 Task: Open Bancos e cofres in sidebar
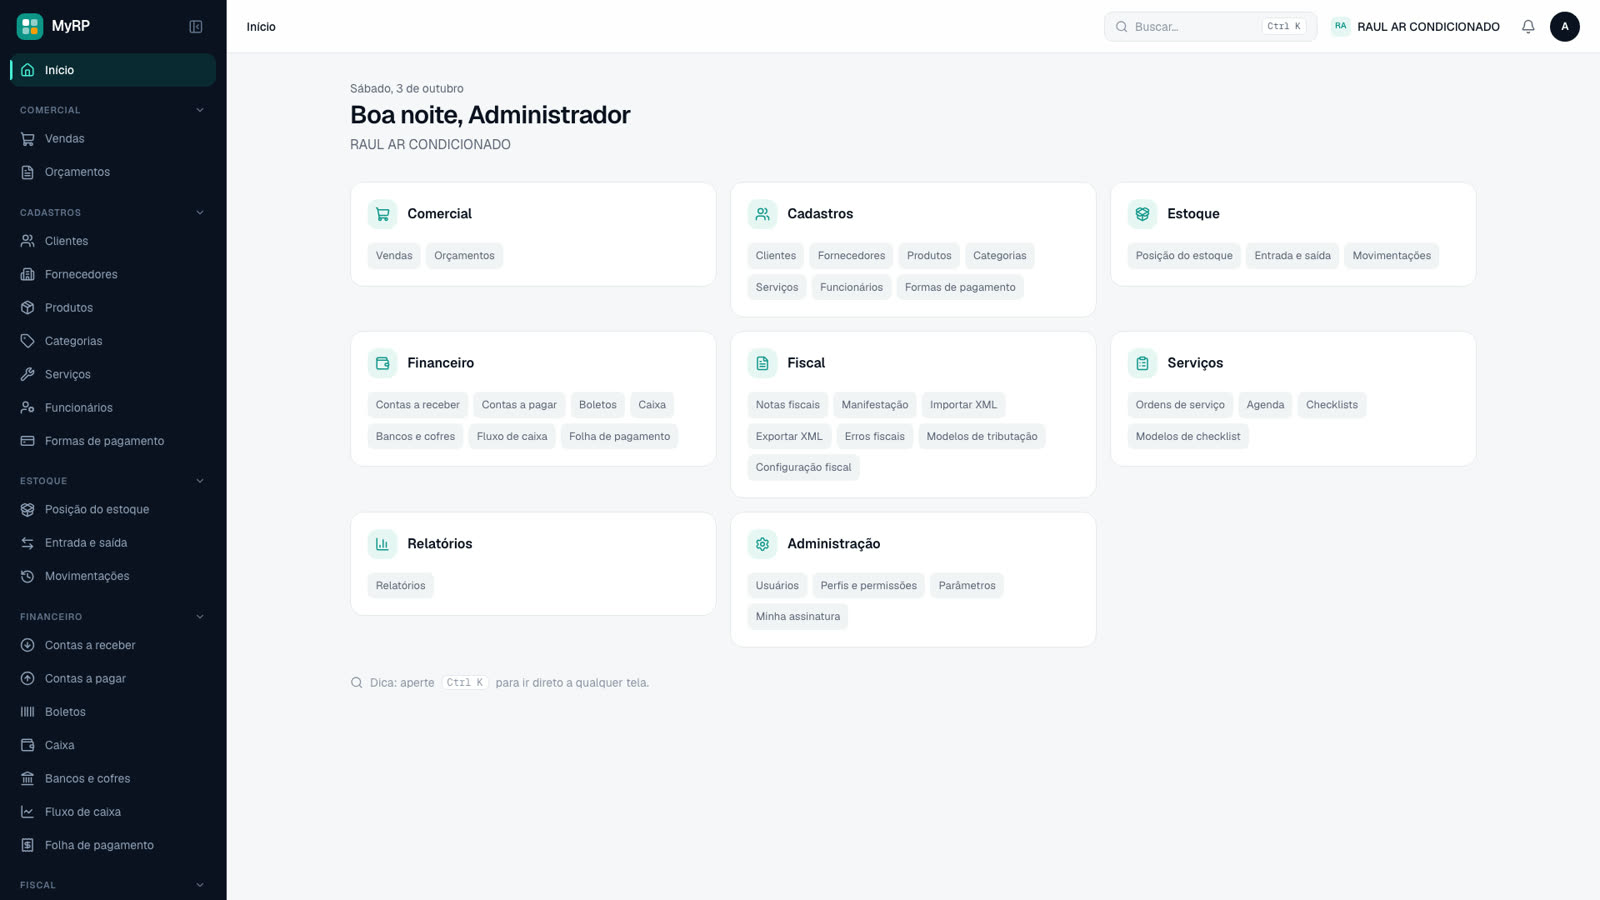[113, 779]
